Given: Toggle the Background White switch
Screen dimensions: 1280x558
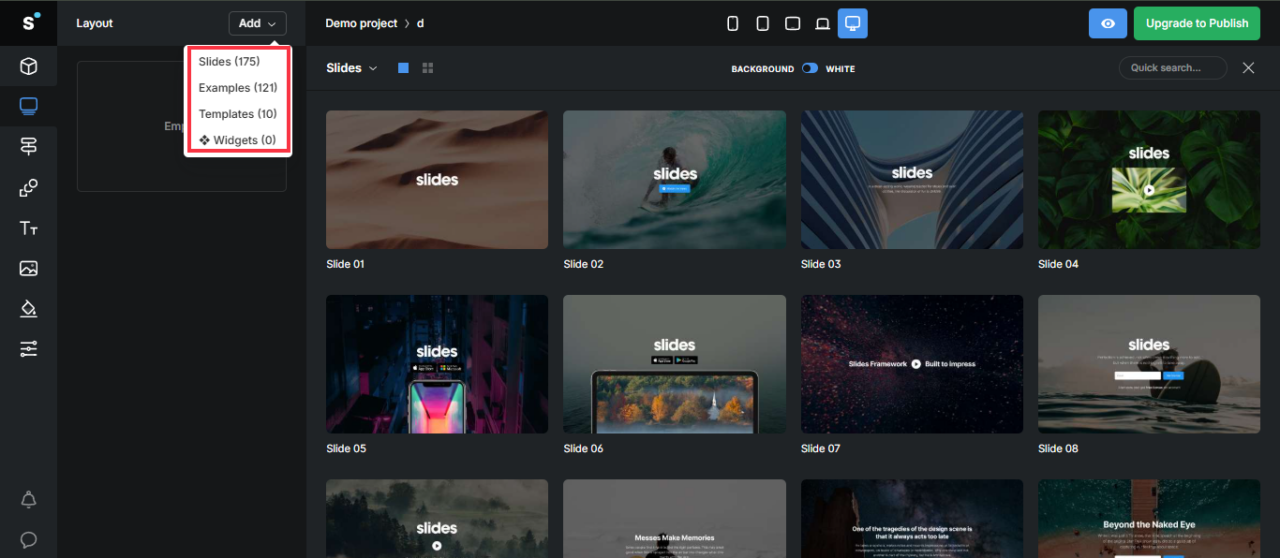Looking at the screenshot, I should click(x=810, y=68).
